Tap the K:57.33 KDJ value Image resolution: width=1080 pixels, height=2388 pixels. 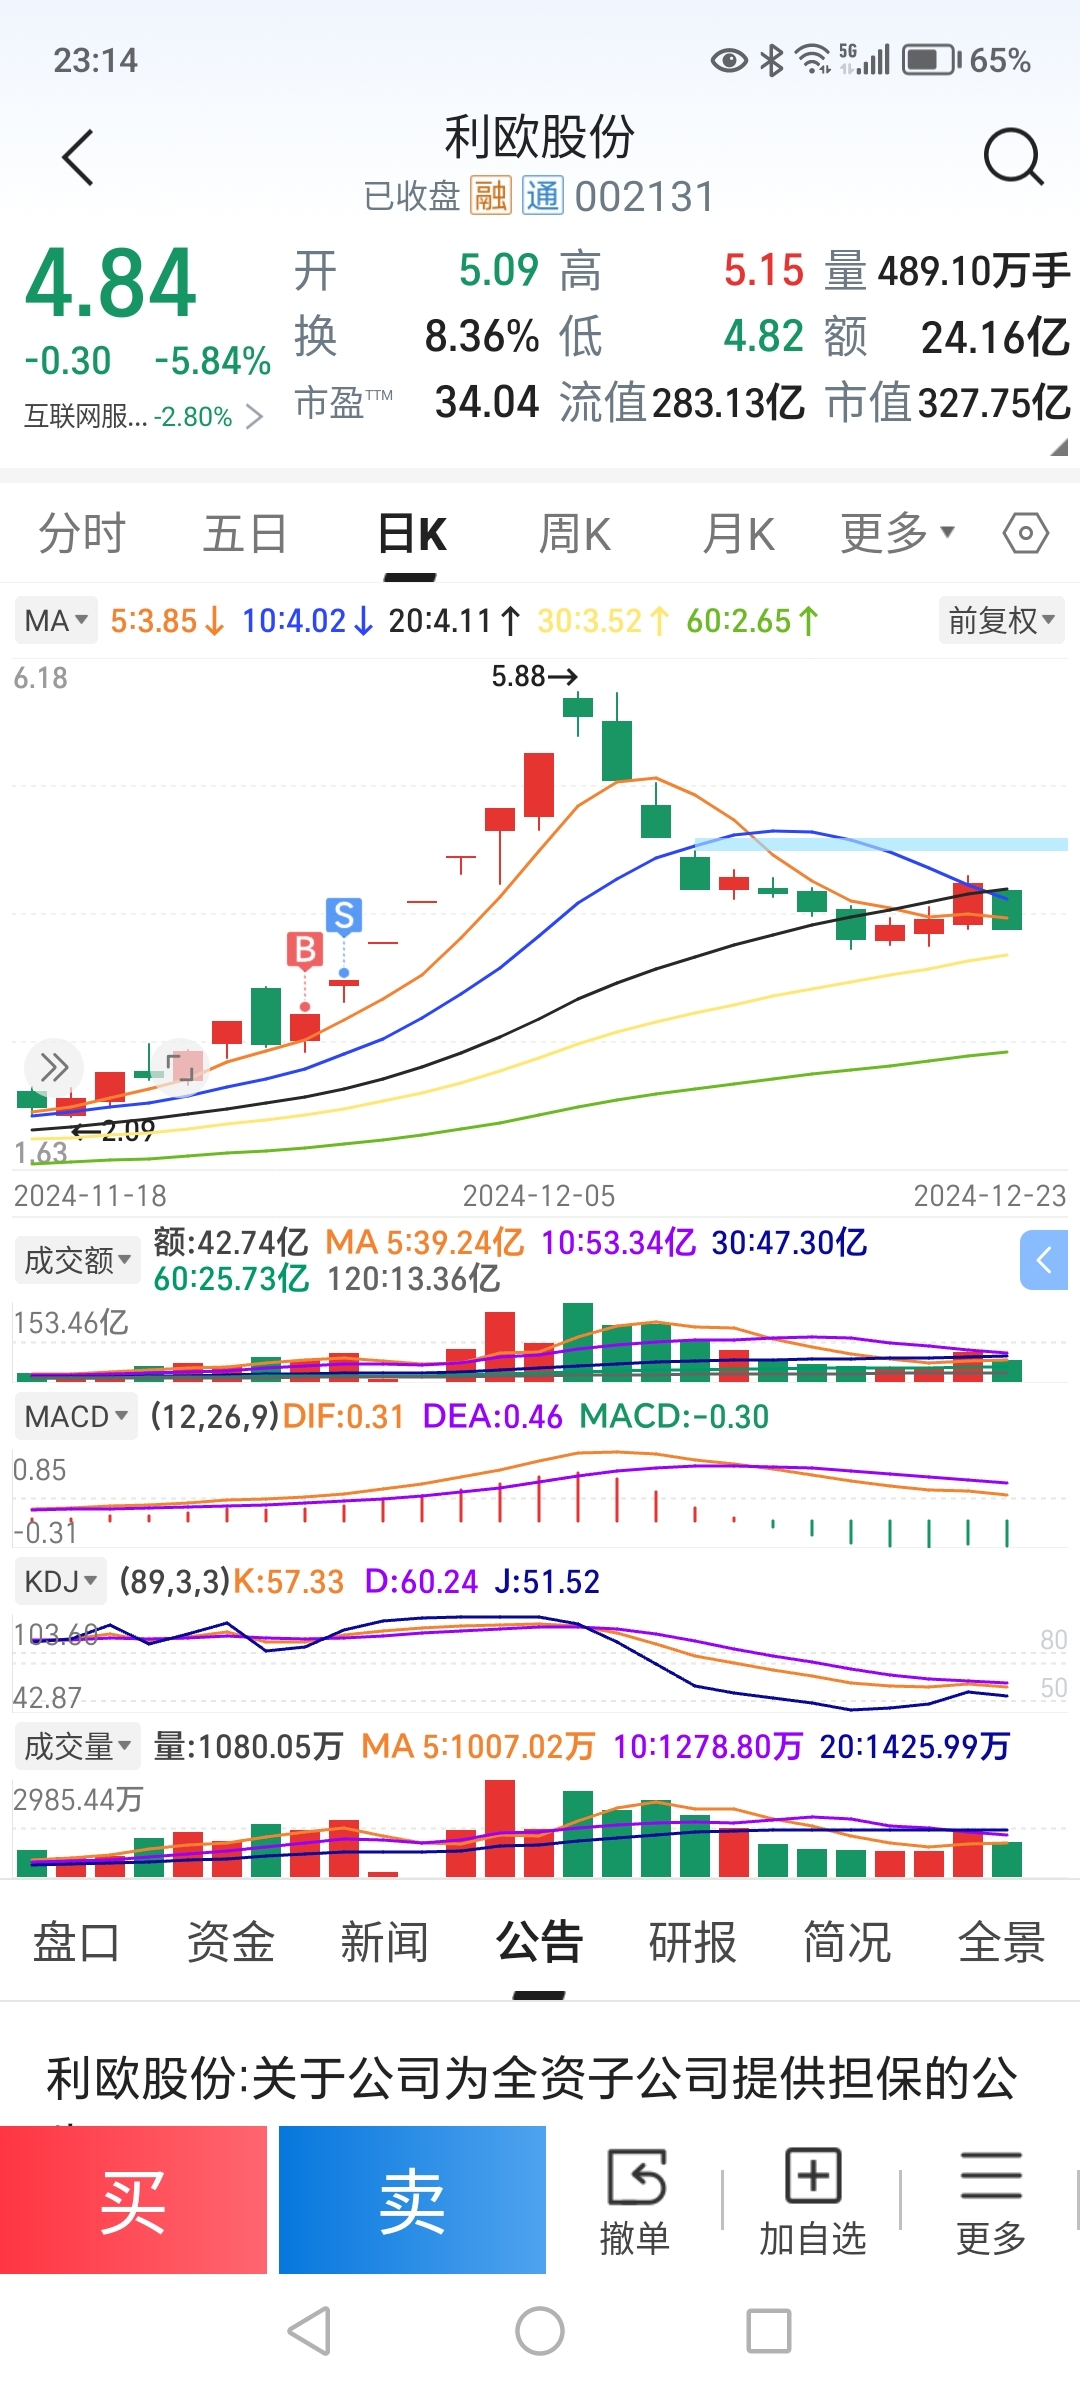(x=288, y=1582)
